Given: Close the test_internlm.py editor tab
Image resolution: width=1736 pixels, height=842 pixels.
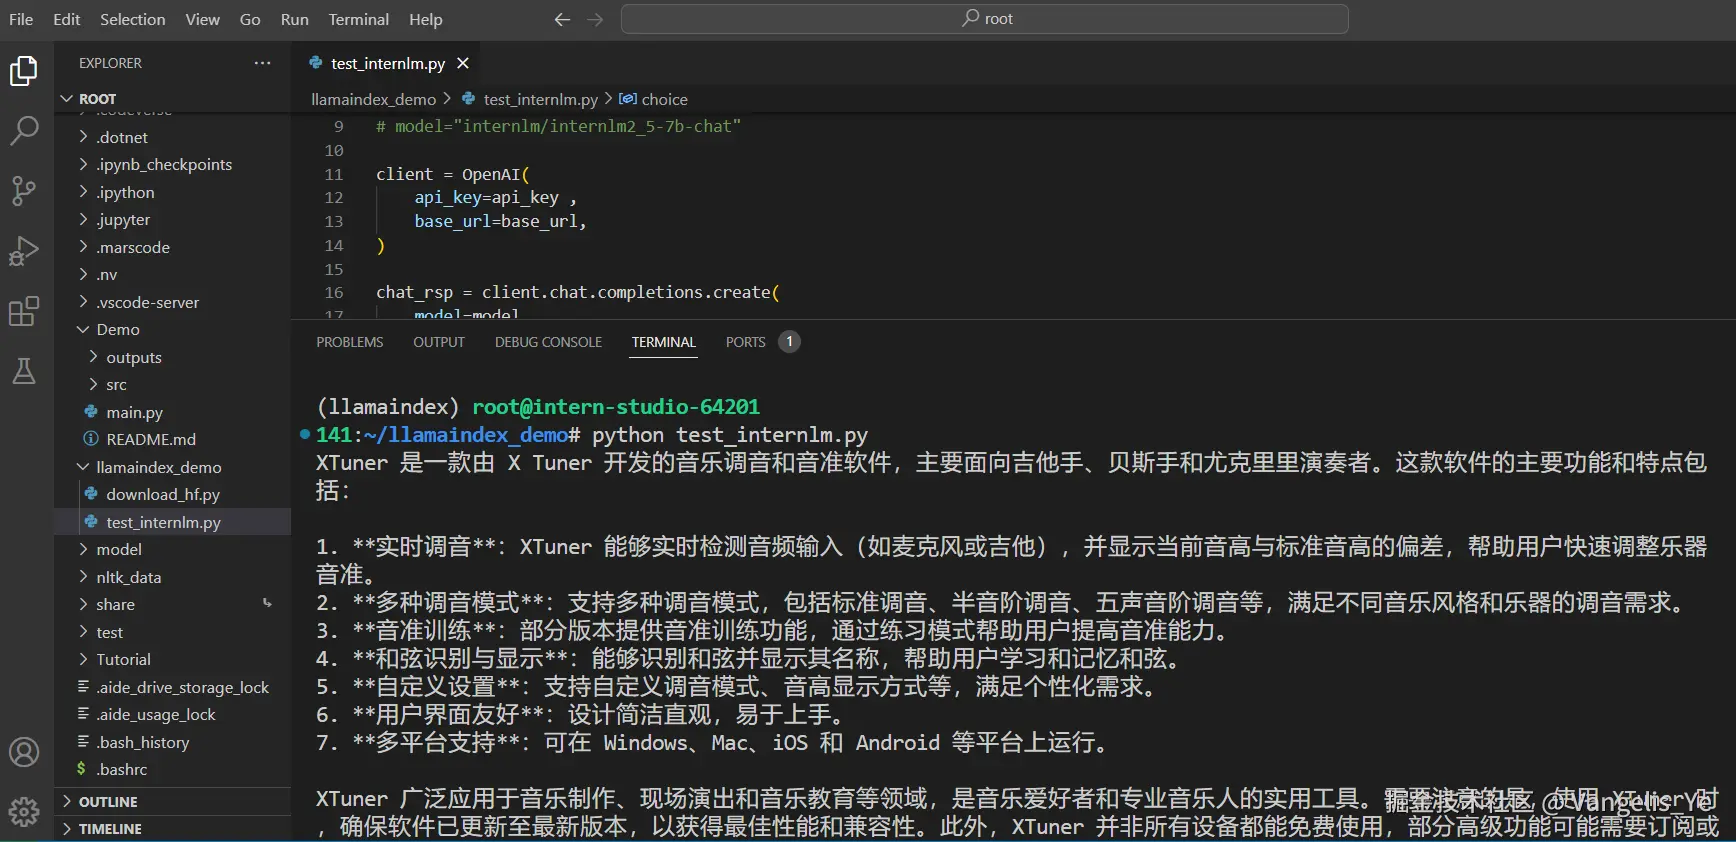Looking at the screenshot, I should click(463, 63).
